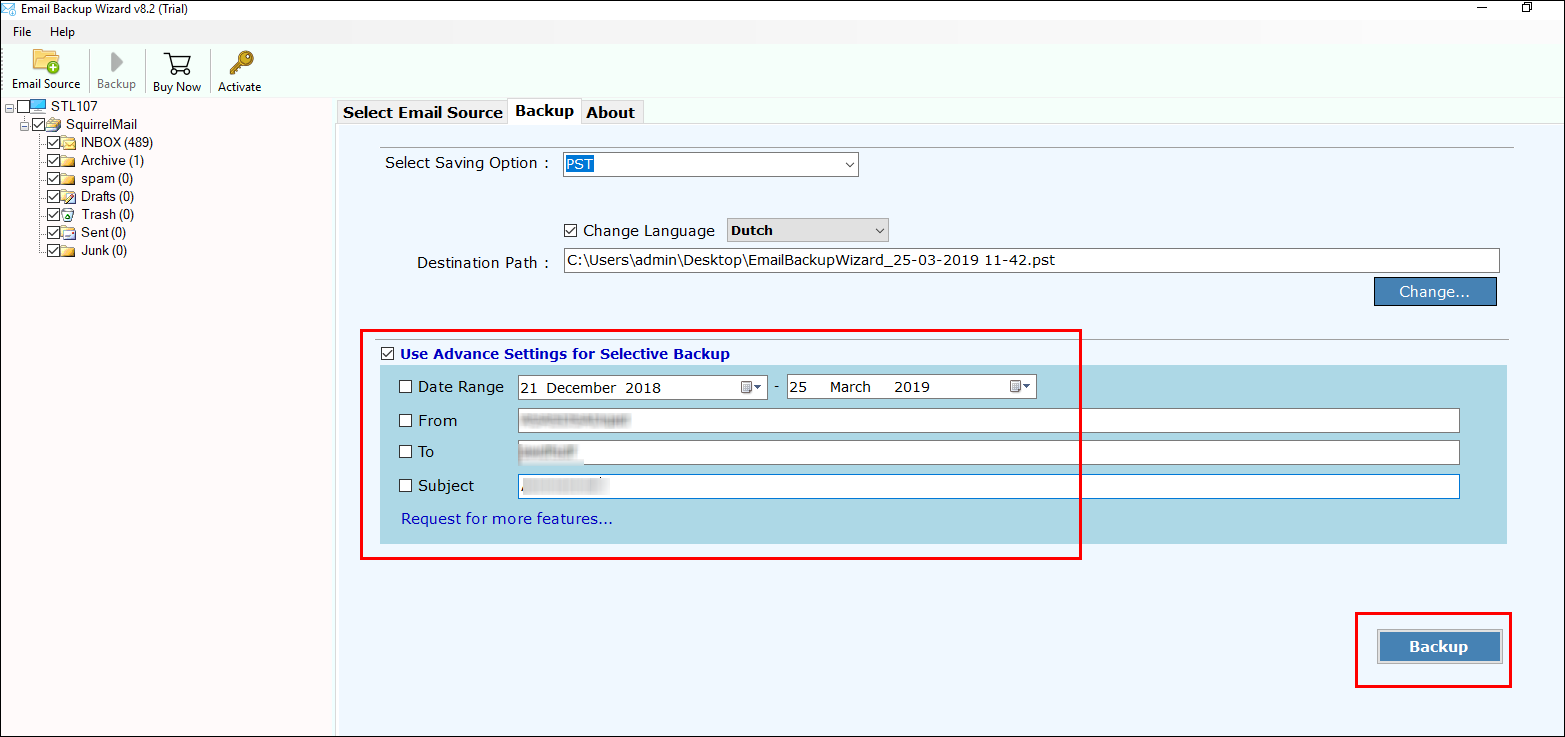The image size is (1565, 737).
Task: Disable the Change Language checkbox
Action: [x=571, y=231]
